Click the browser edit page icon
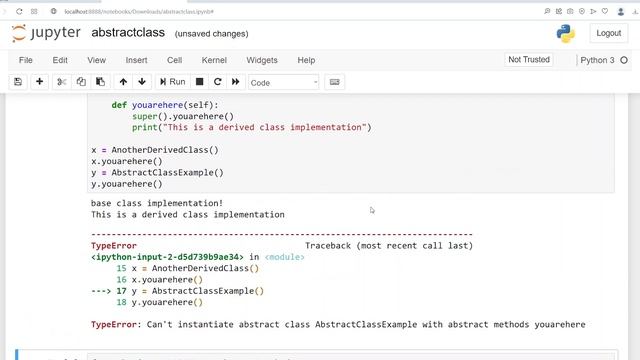 (x=559, y=11)
